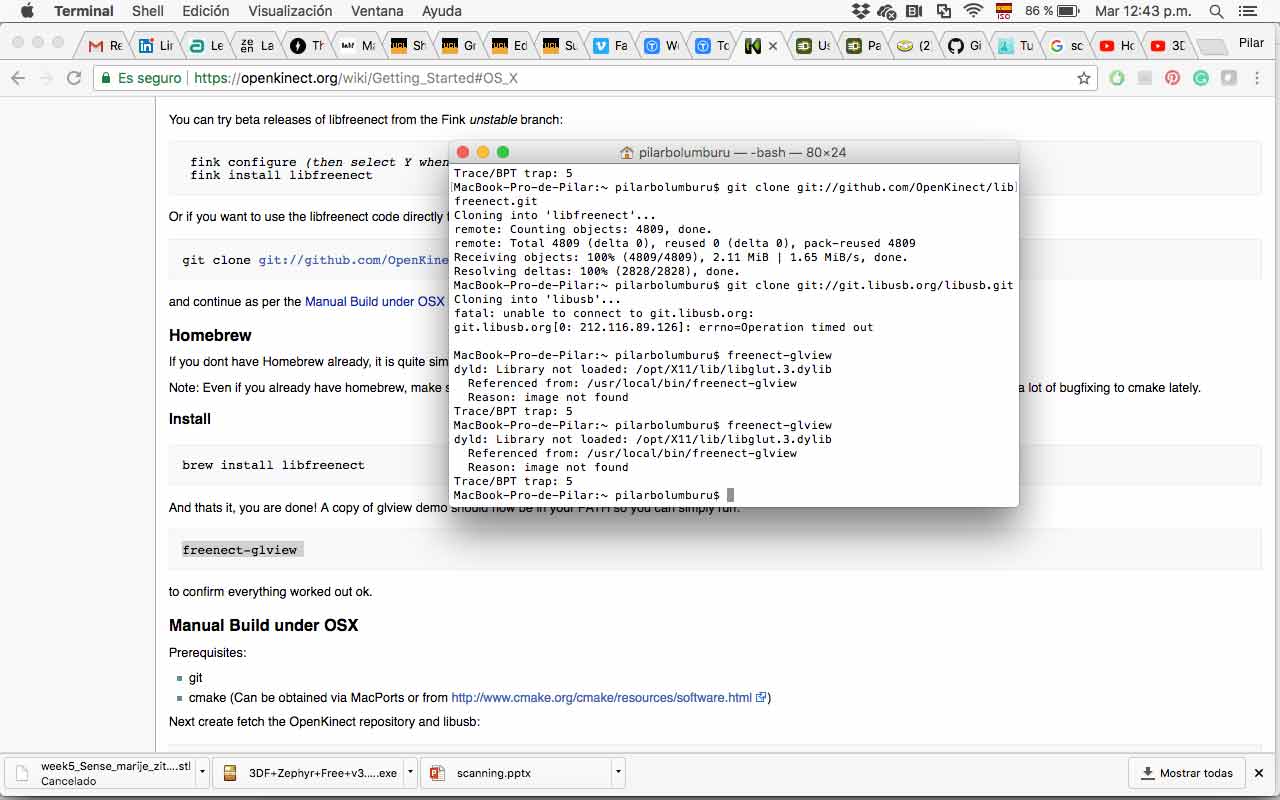
Task: Switch to the LinkedIn tab
Action: 156,46
